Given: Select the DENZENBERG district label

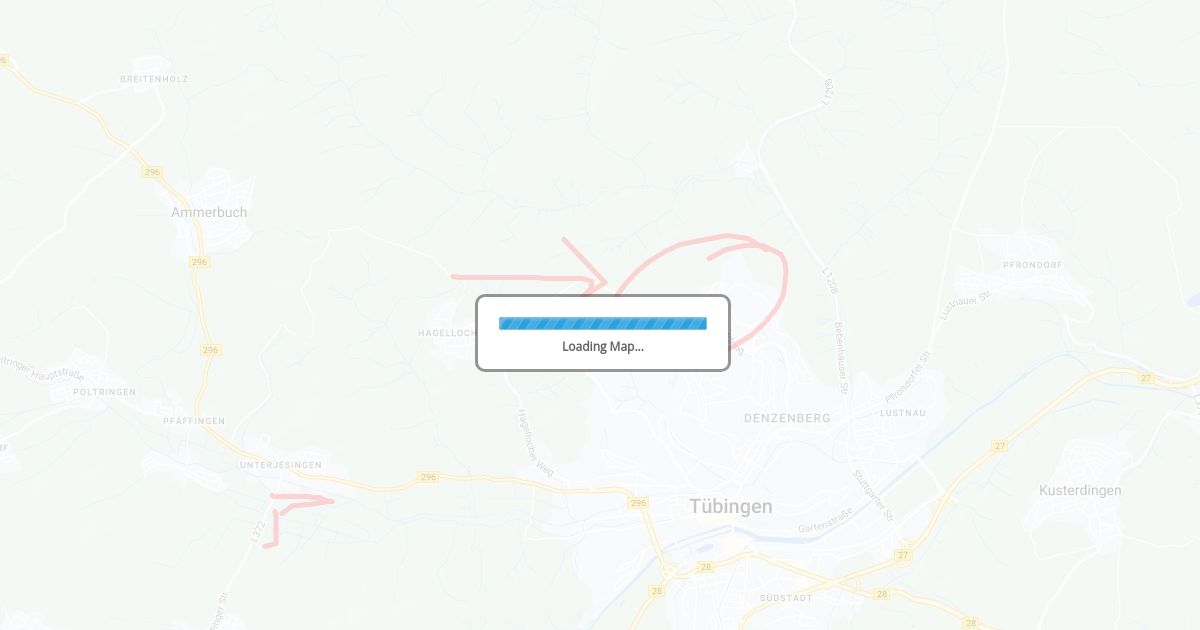Looking at the screenshot, I should tap(787, 418).
